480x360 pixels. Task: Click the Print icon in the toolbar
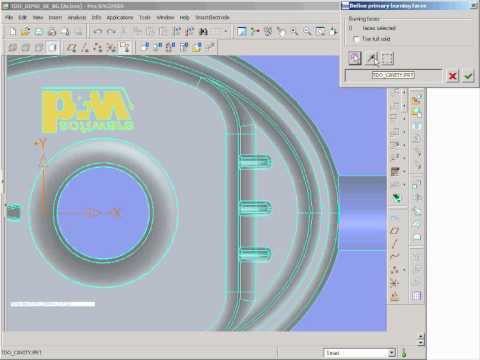click(x=52, y=32)
